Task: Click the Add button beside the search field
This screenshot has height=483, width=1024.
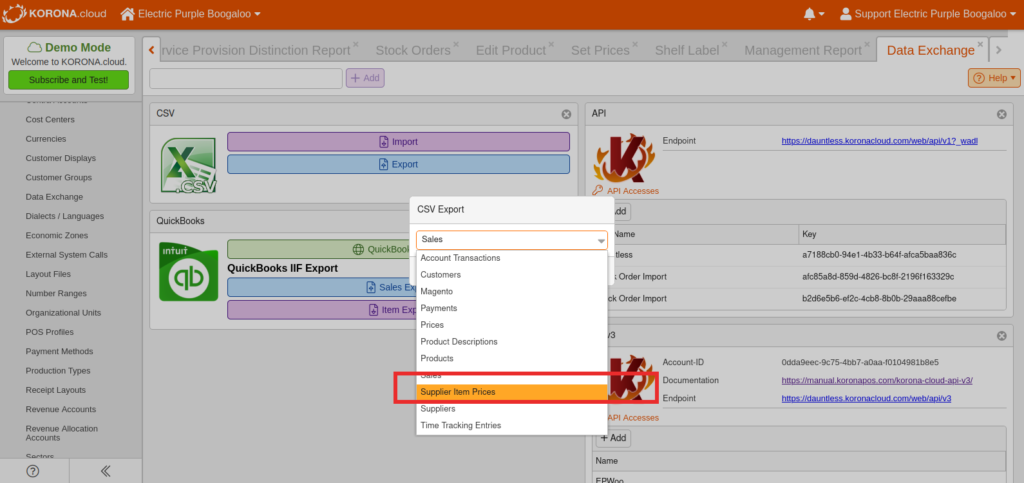Action: click(x=365, y=78)
